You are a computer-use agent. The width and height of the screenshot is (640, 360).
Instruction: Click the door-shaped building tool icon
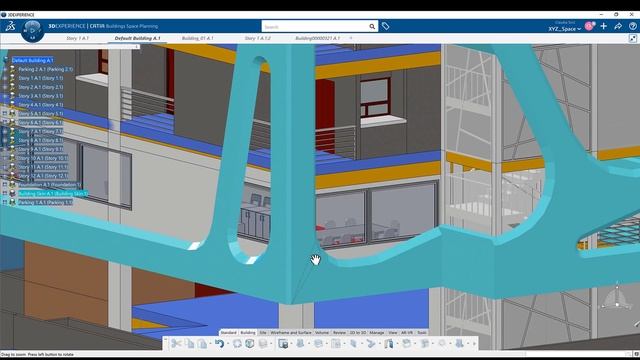tap(388, 344)
